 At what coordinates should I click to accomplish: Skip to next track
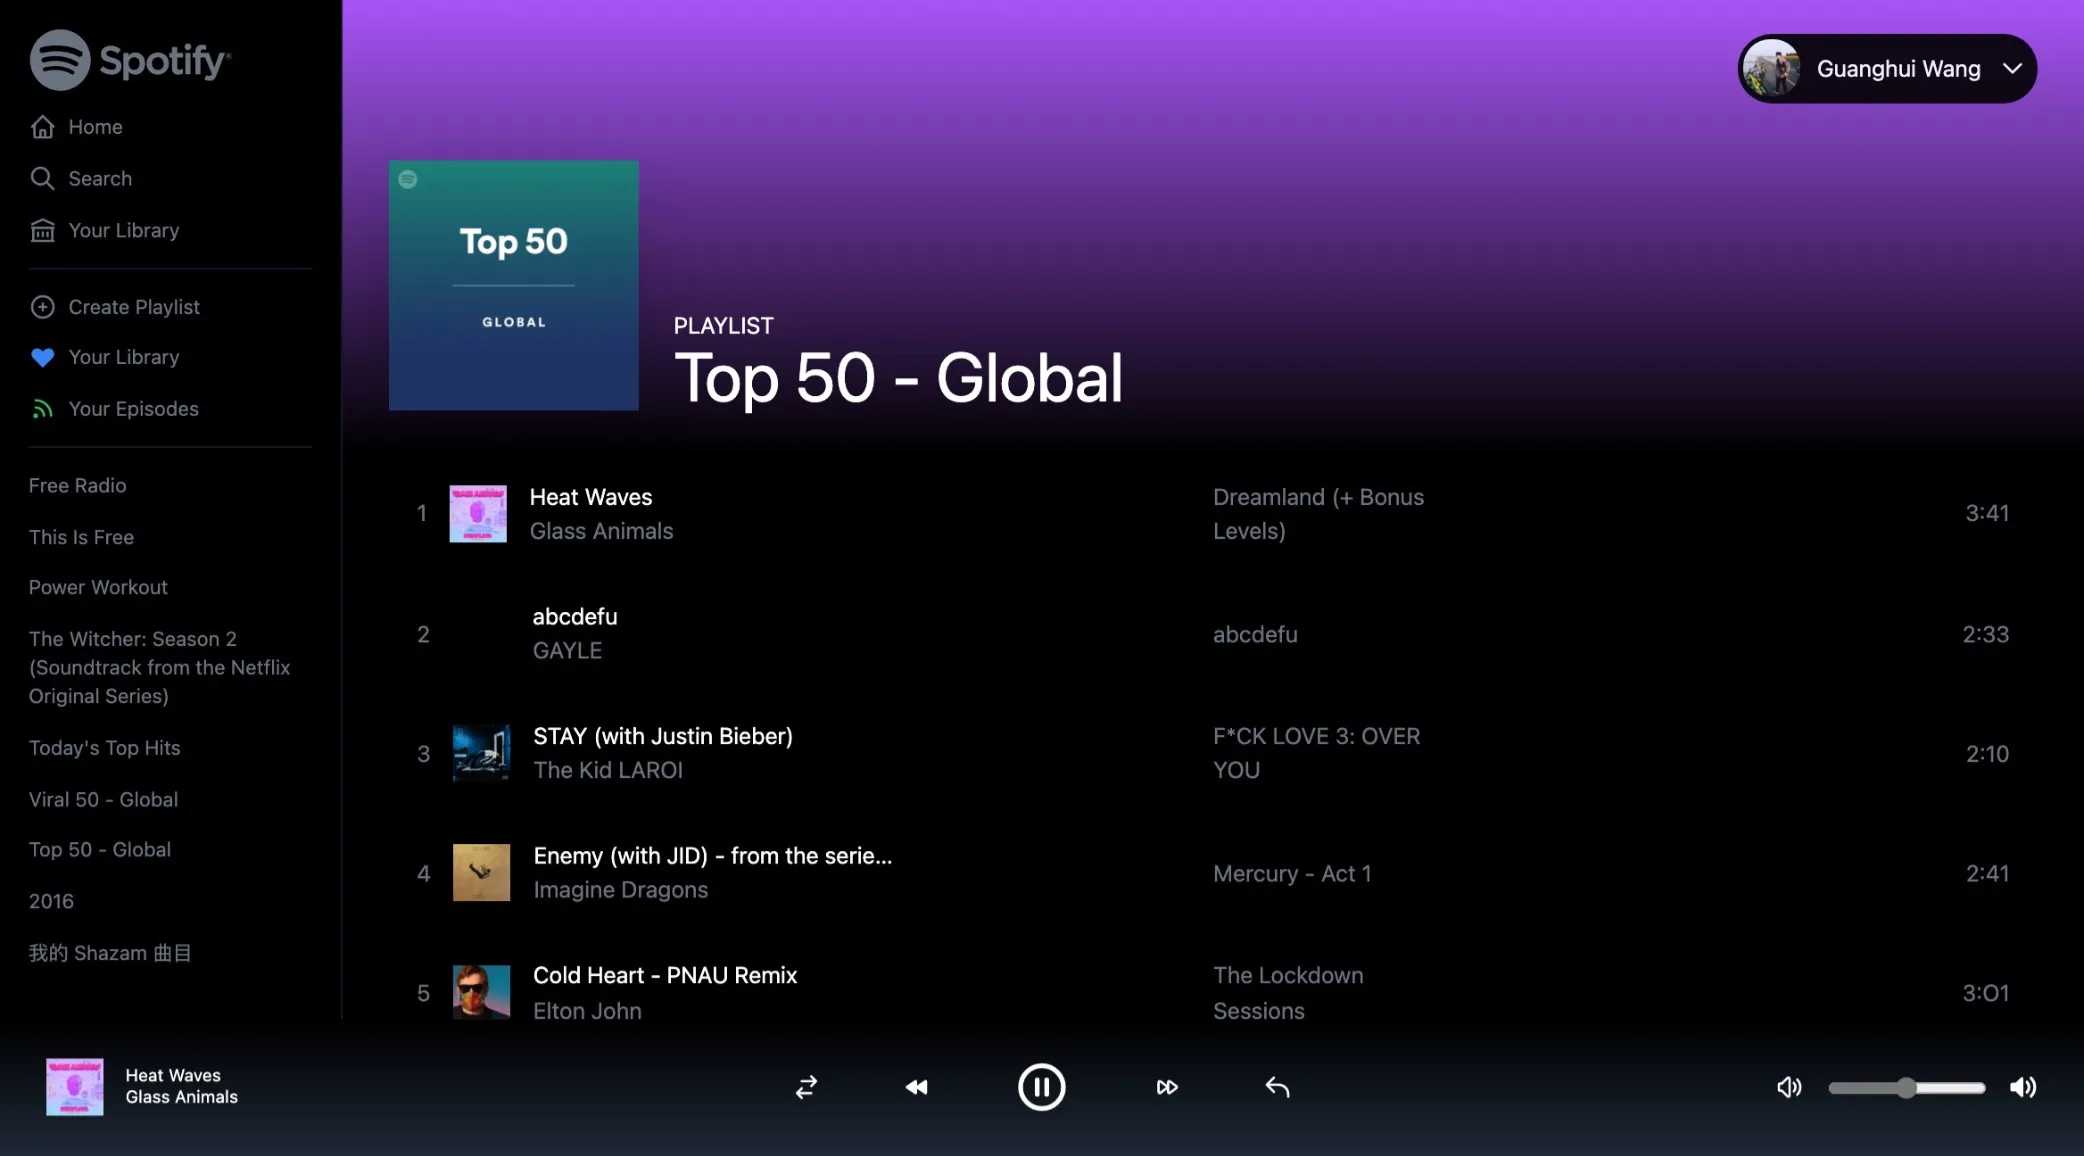tap(1167, 1087)
